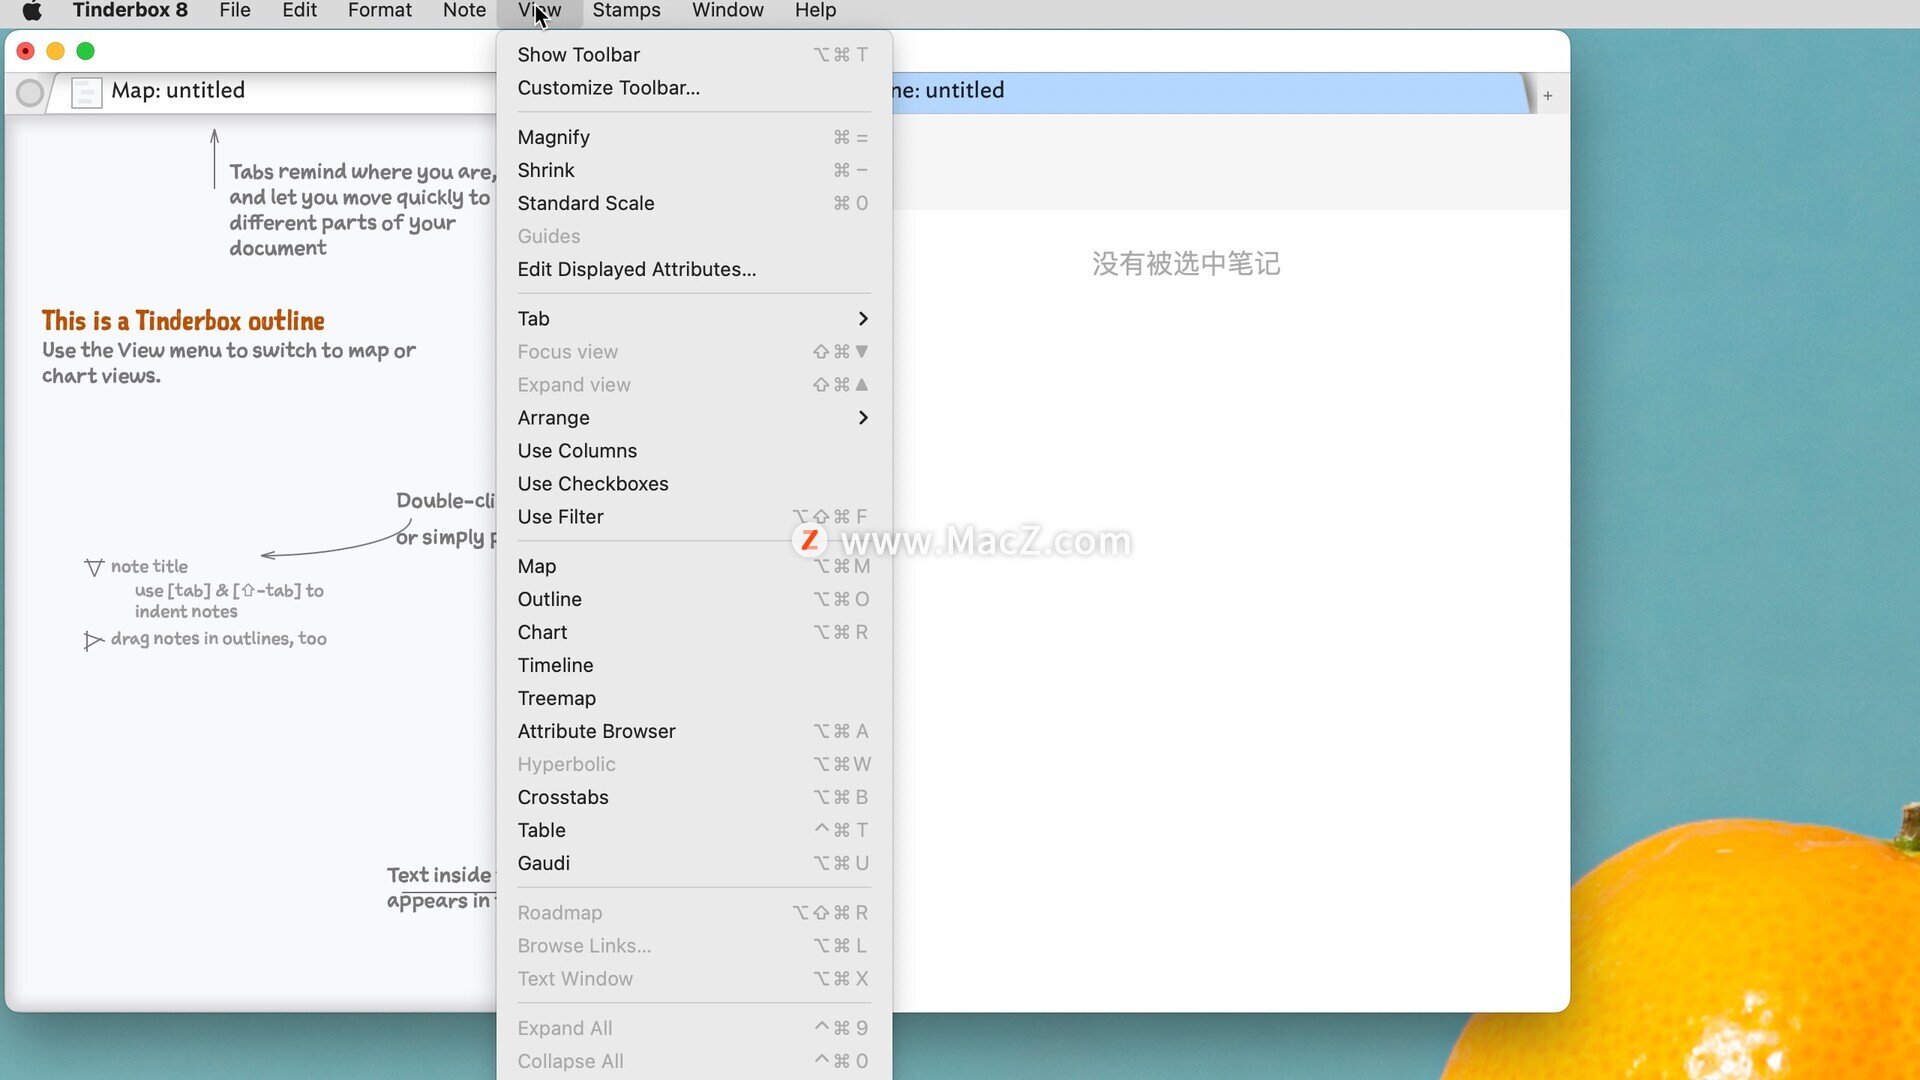Switch to Outline view

pyautogui.click(x=693, y=599)
